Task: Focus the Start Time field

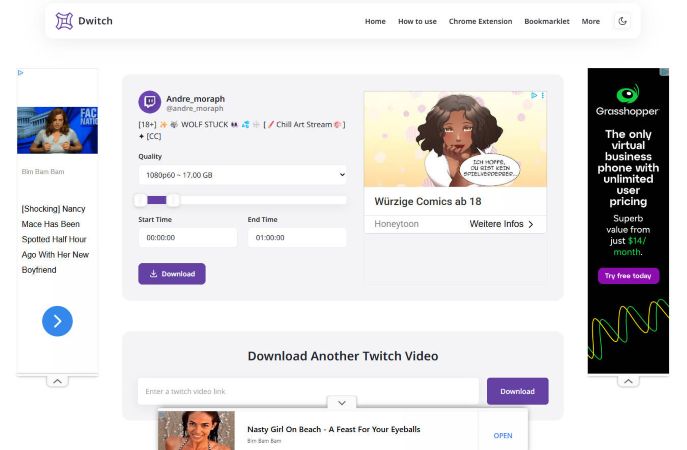Action: [x=188, y=237]
